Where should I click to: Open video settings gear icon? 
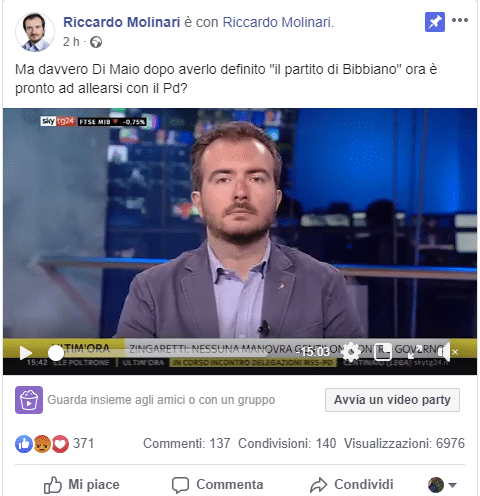pos(350,352)
